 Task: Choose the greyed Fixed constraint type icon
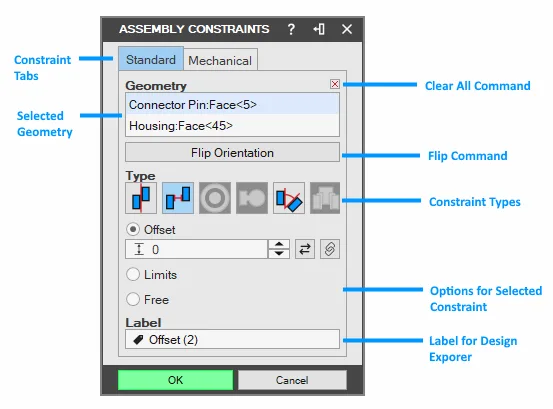point(325,198)
